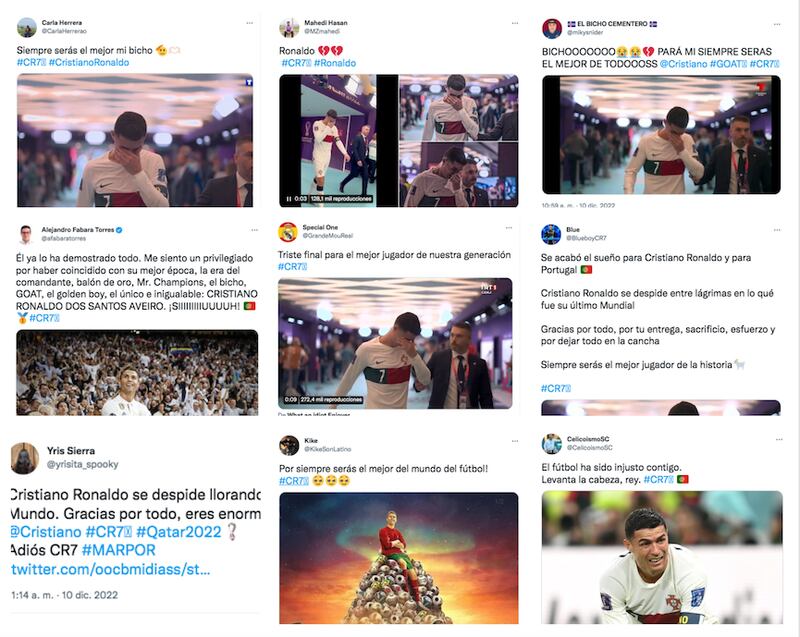Open Special One's Real Madrid avatar
The width and height of the screenshot is (800, 637).
click(288, 232)
